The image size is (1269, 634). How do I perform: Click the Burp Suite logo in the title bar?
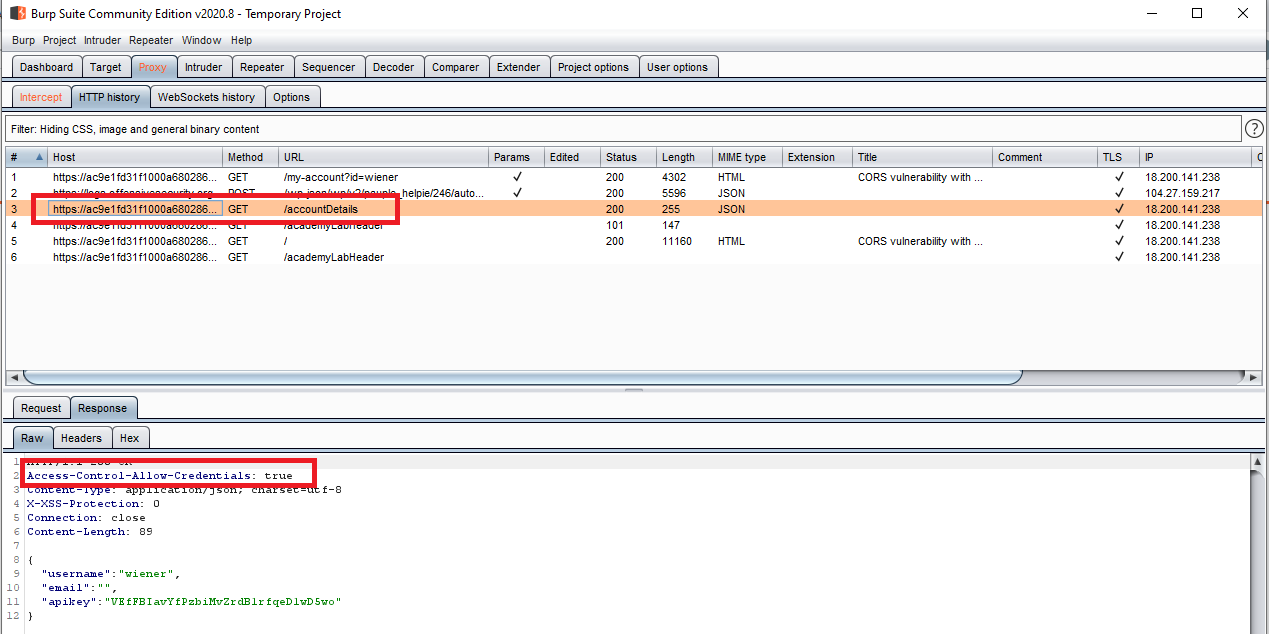pyautogui.click(x=17, y=14)
